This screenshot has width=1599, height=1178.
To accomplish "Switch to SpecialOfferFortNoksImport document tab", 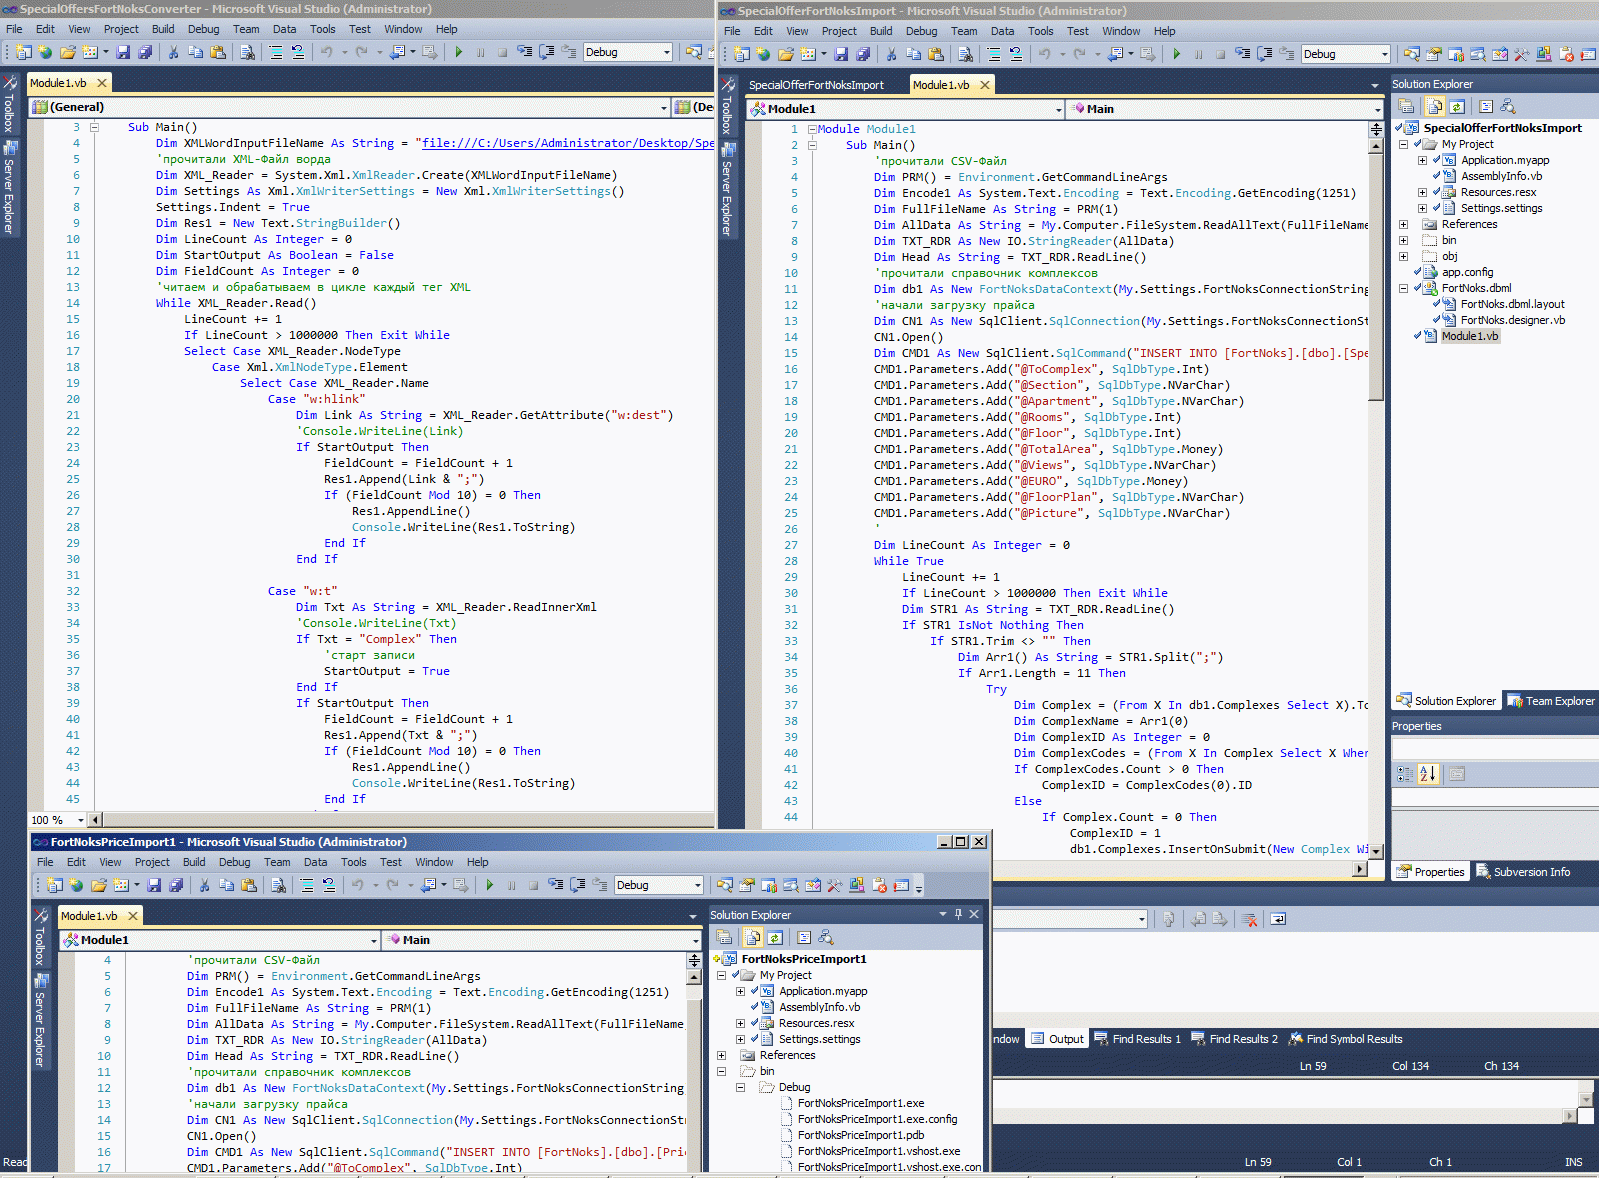I will 816,85.
